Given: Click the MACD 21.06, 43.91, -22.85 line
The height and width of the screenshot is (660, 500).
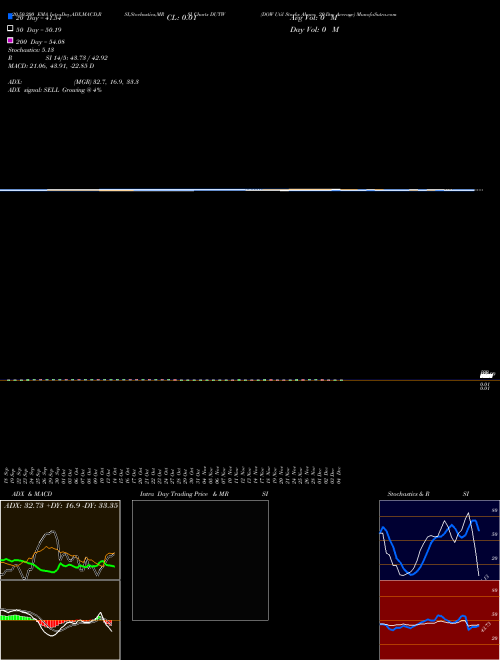Looking at the screenshot, I should 51,66.
